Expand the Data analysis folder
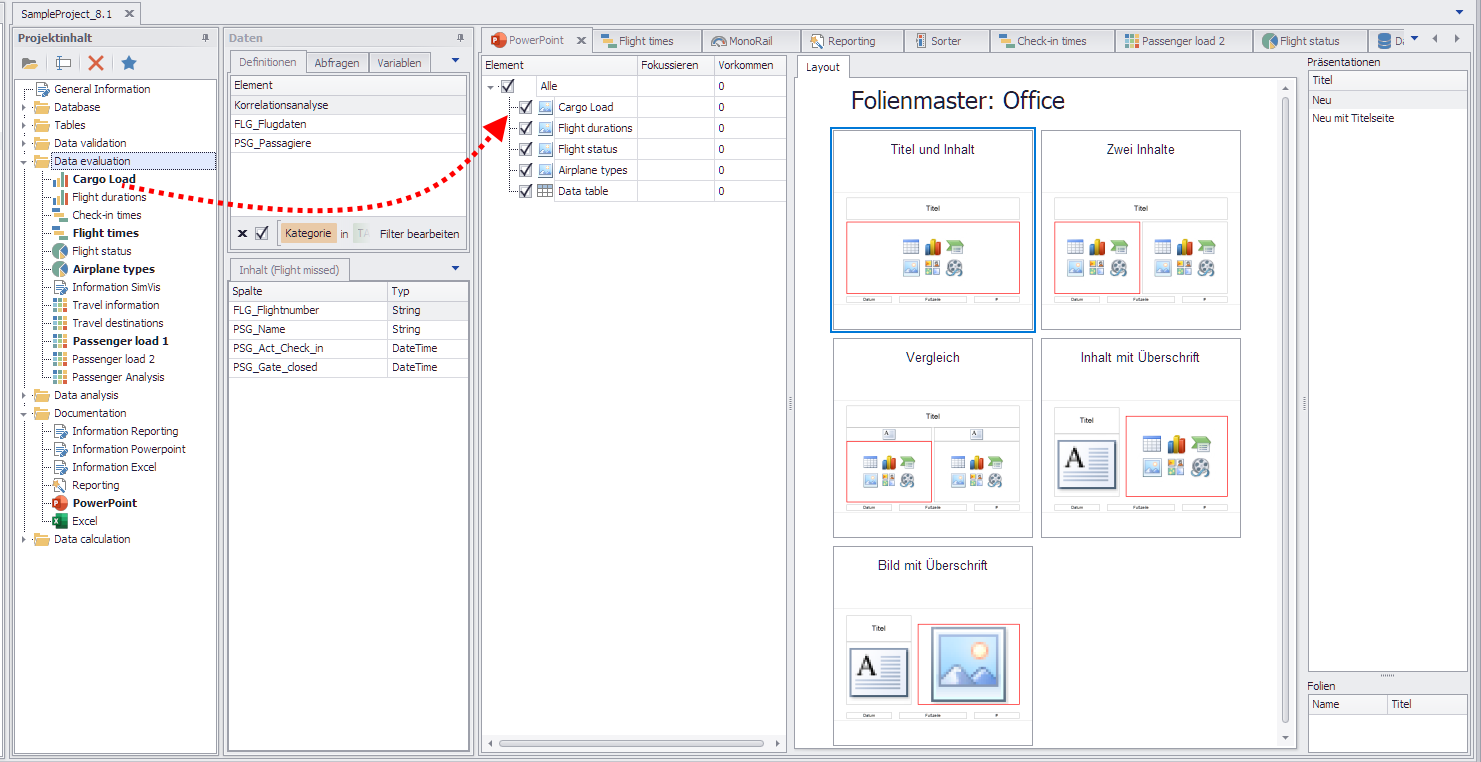 click(x=24, y=395)
